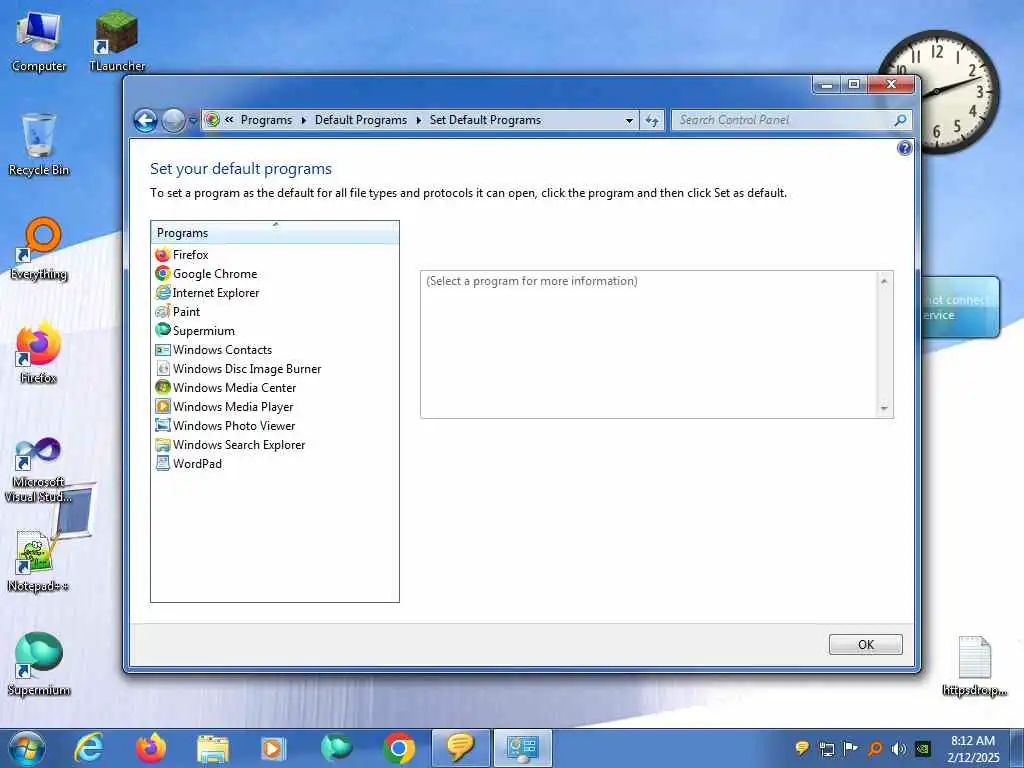The image size is (1024, 768).
Task: Launch Firefox from the taskbar
Action: point(151,748)
